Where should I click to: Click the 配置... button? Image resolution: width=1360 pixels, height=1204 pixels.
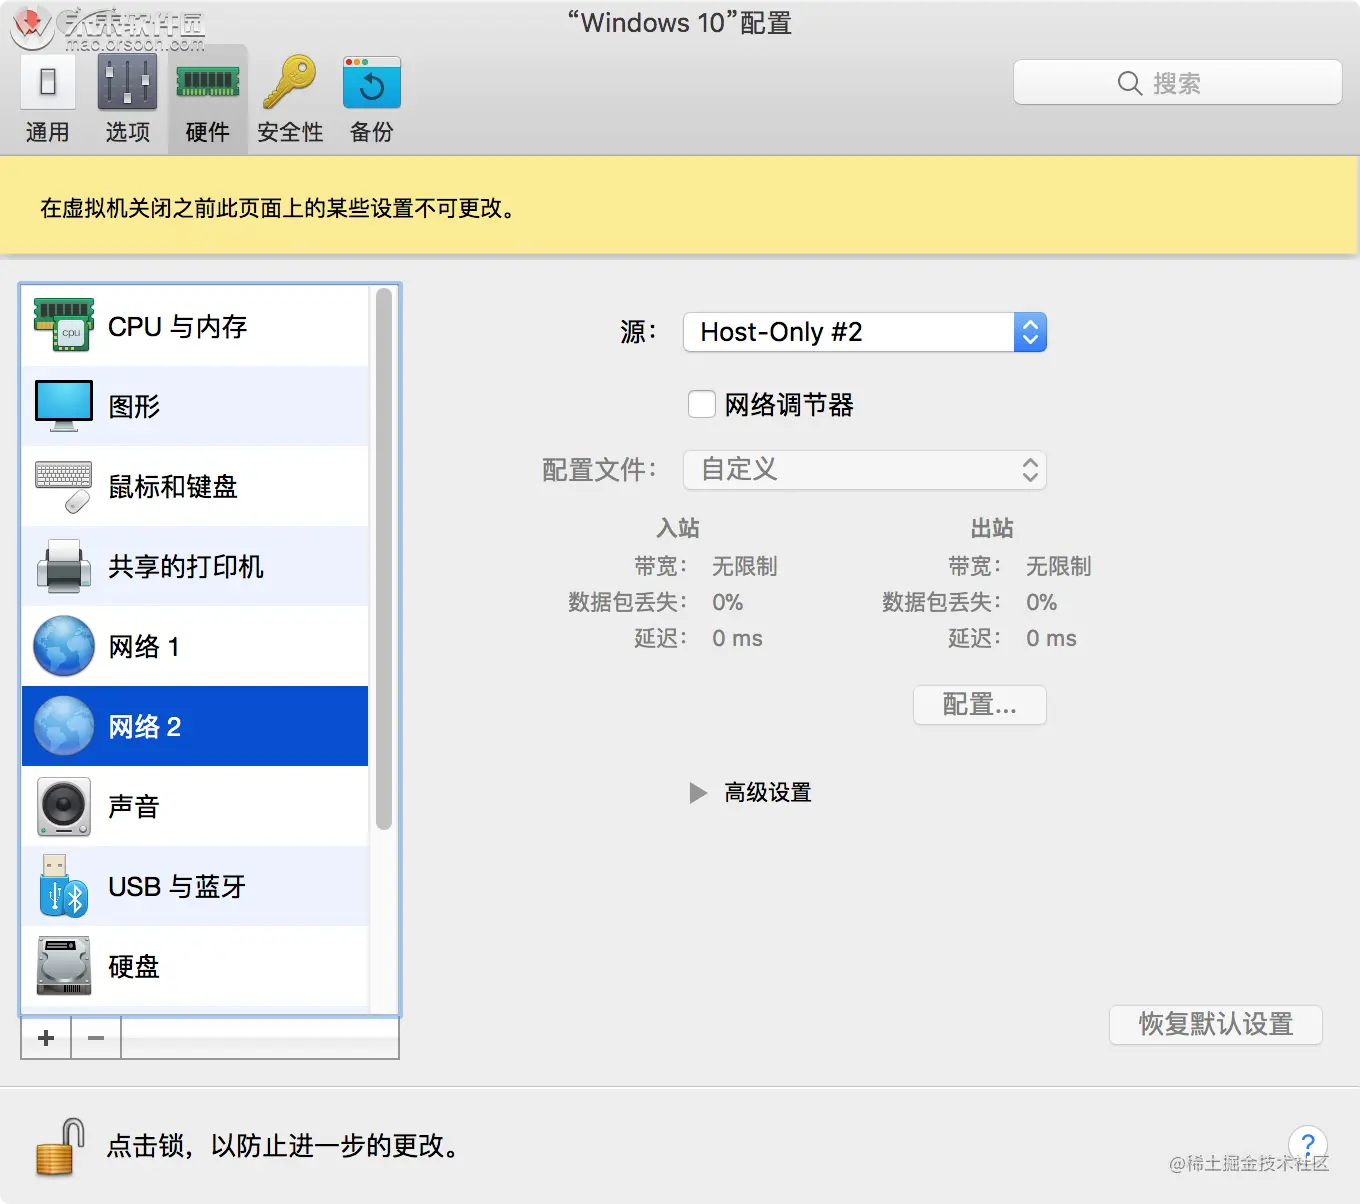click(x=980, y=705)
